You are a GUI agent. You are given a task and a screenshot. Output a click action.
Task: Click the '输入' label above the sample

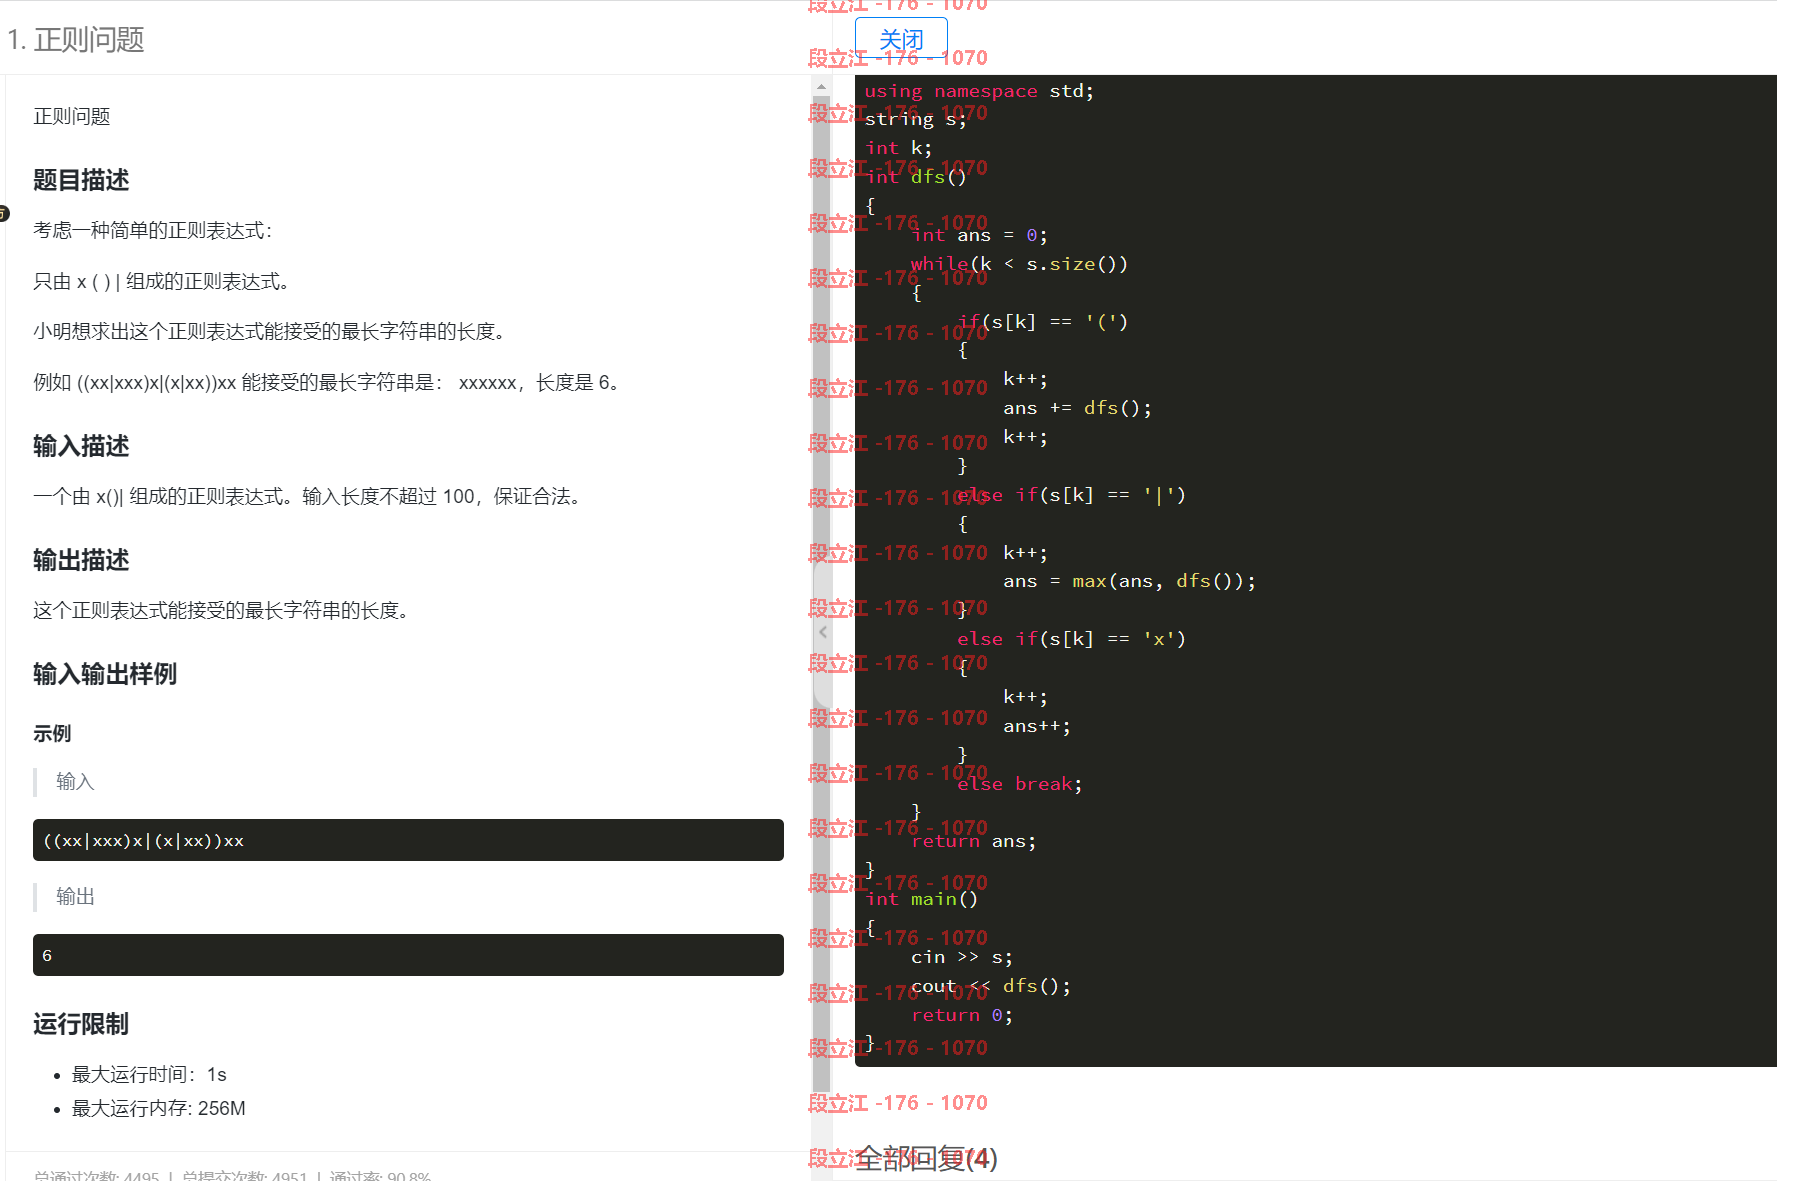[75, 781]
